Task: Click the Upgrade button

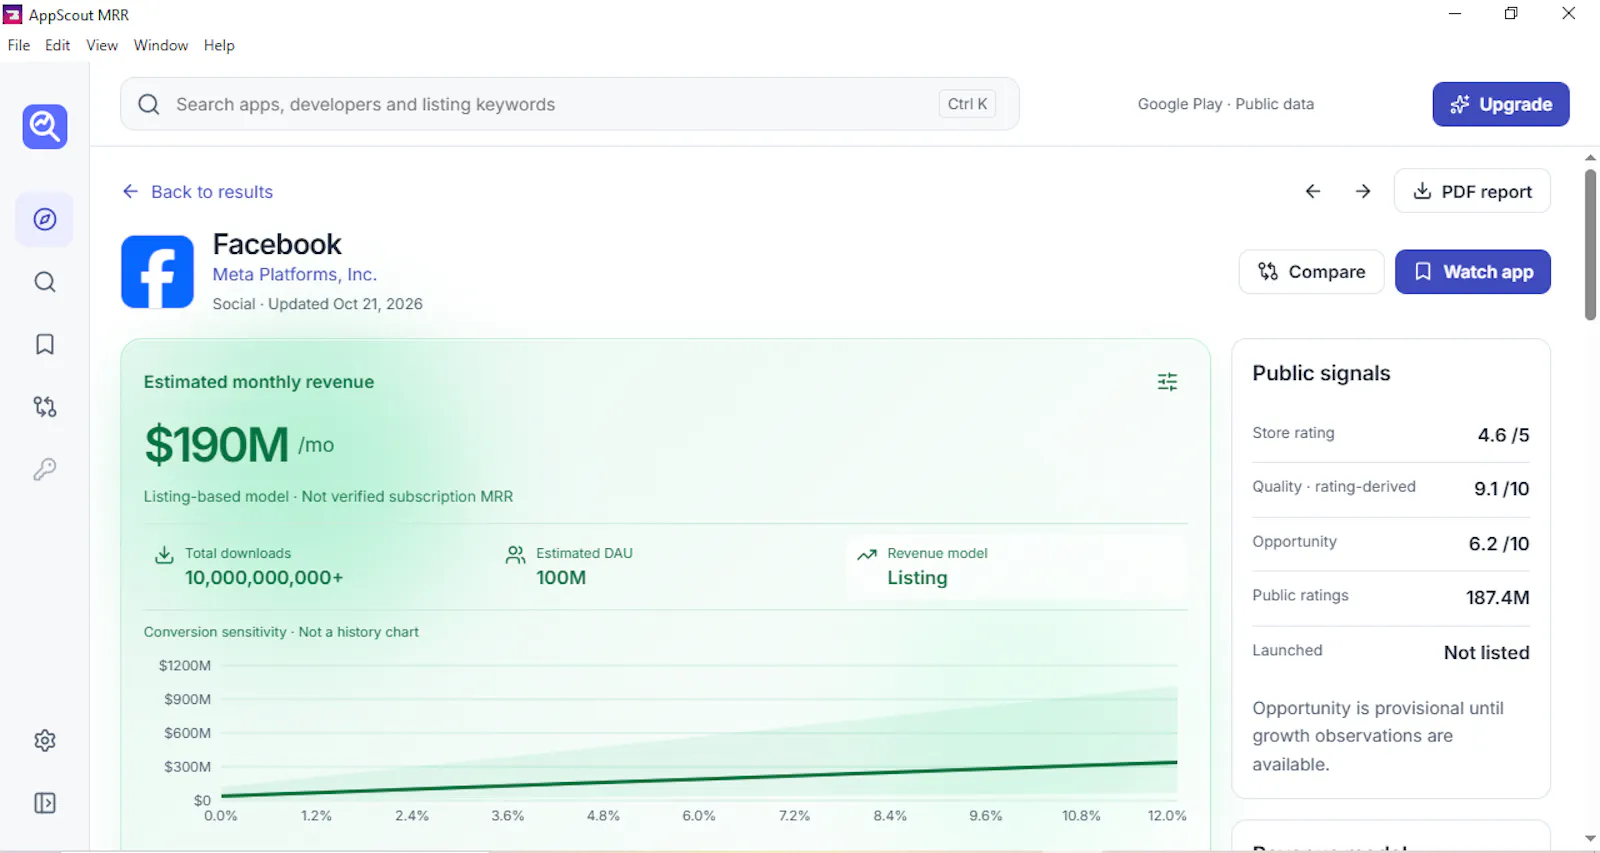Action: coord(1501,104)
